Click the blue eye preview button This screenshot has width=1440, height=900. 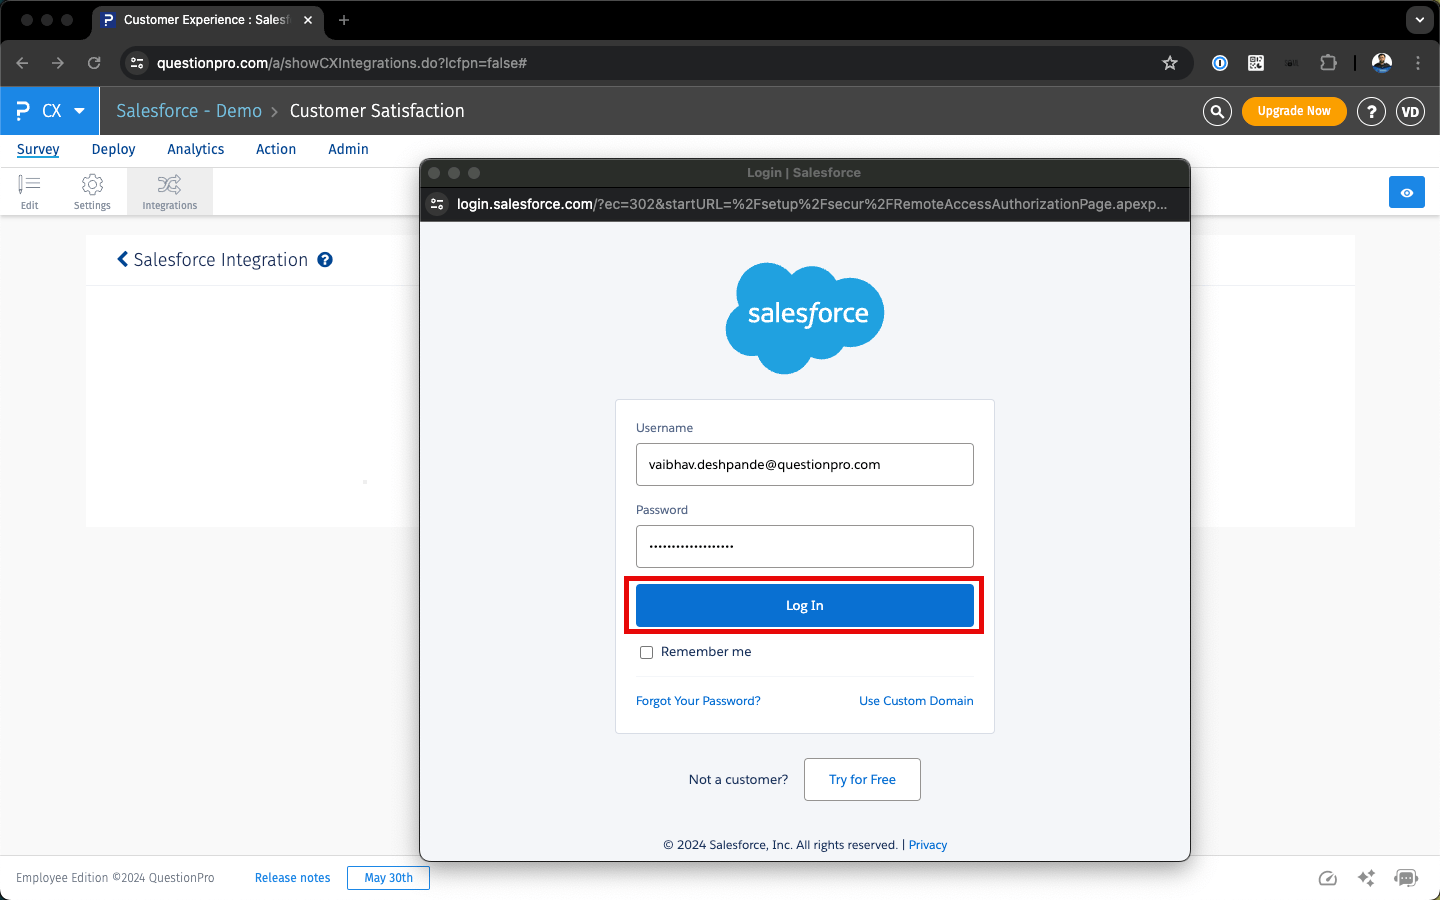[x=1406, y=192]
